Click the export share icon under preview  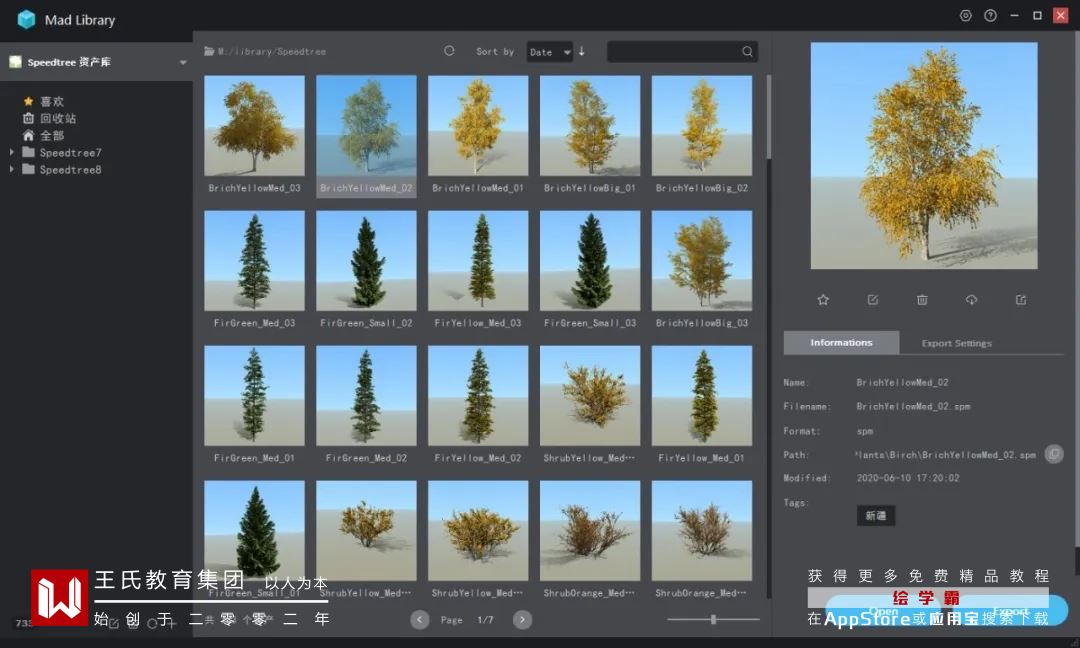[x=1021, y=300]
